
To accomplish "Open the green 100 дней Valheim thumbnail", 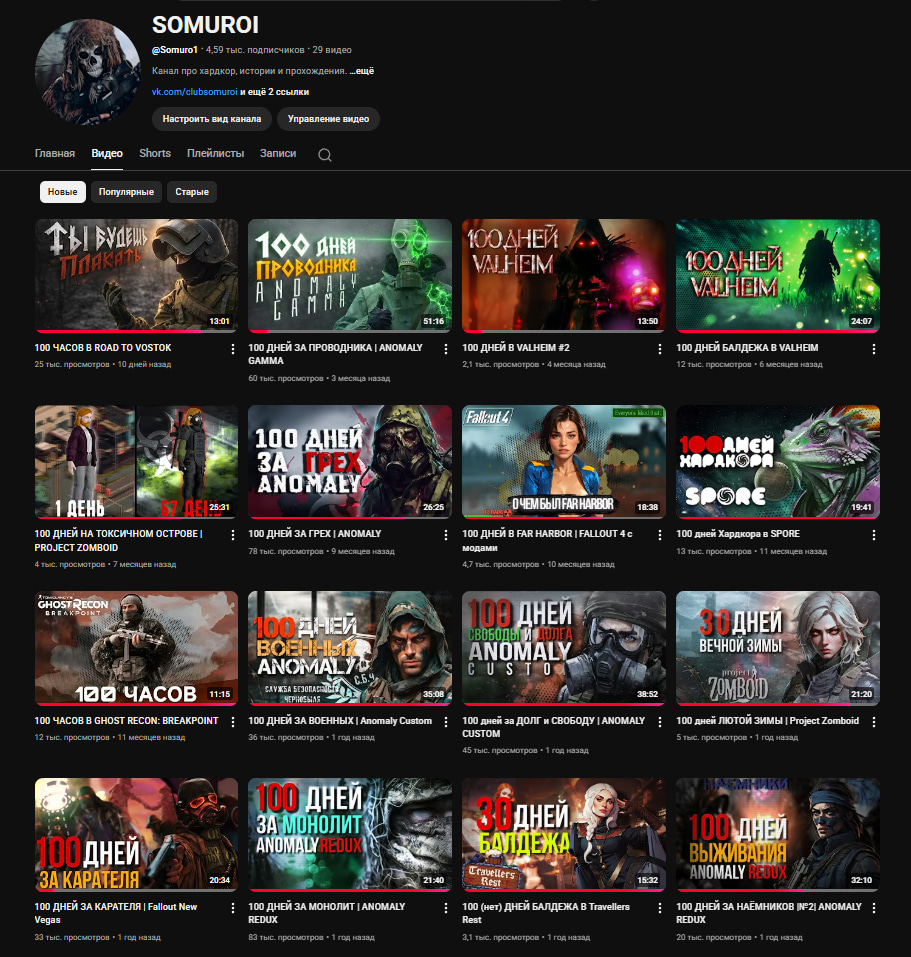I will 778,276.
